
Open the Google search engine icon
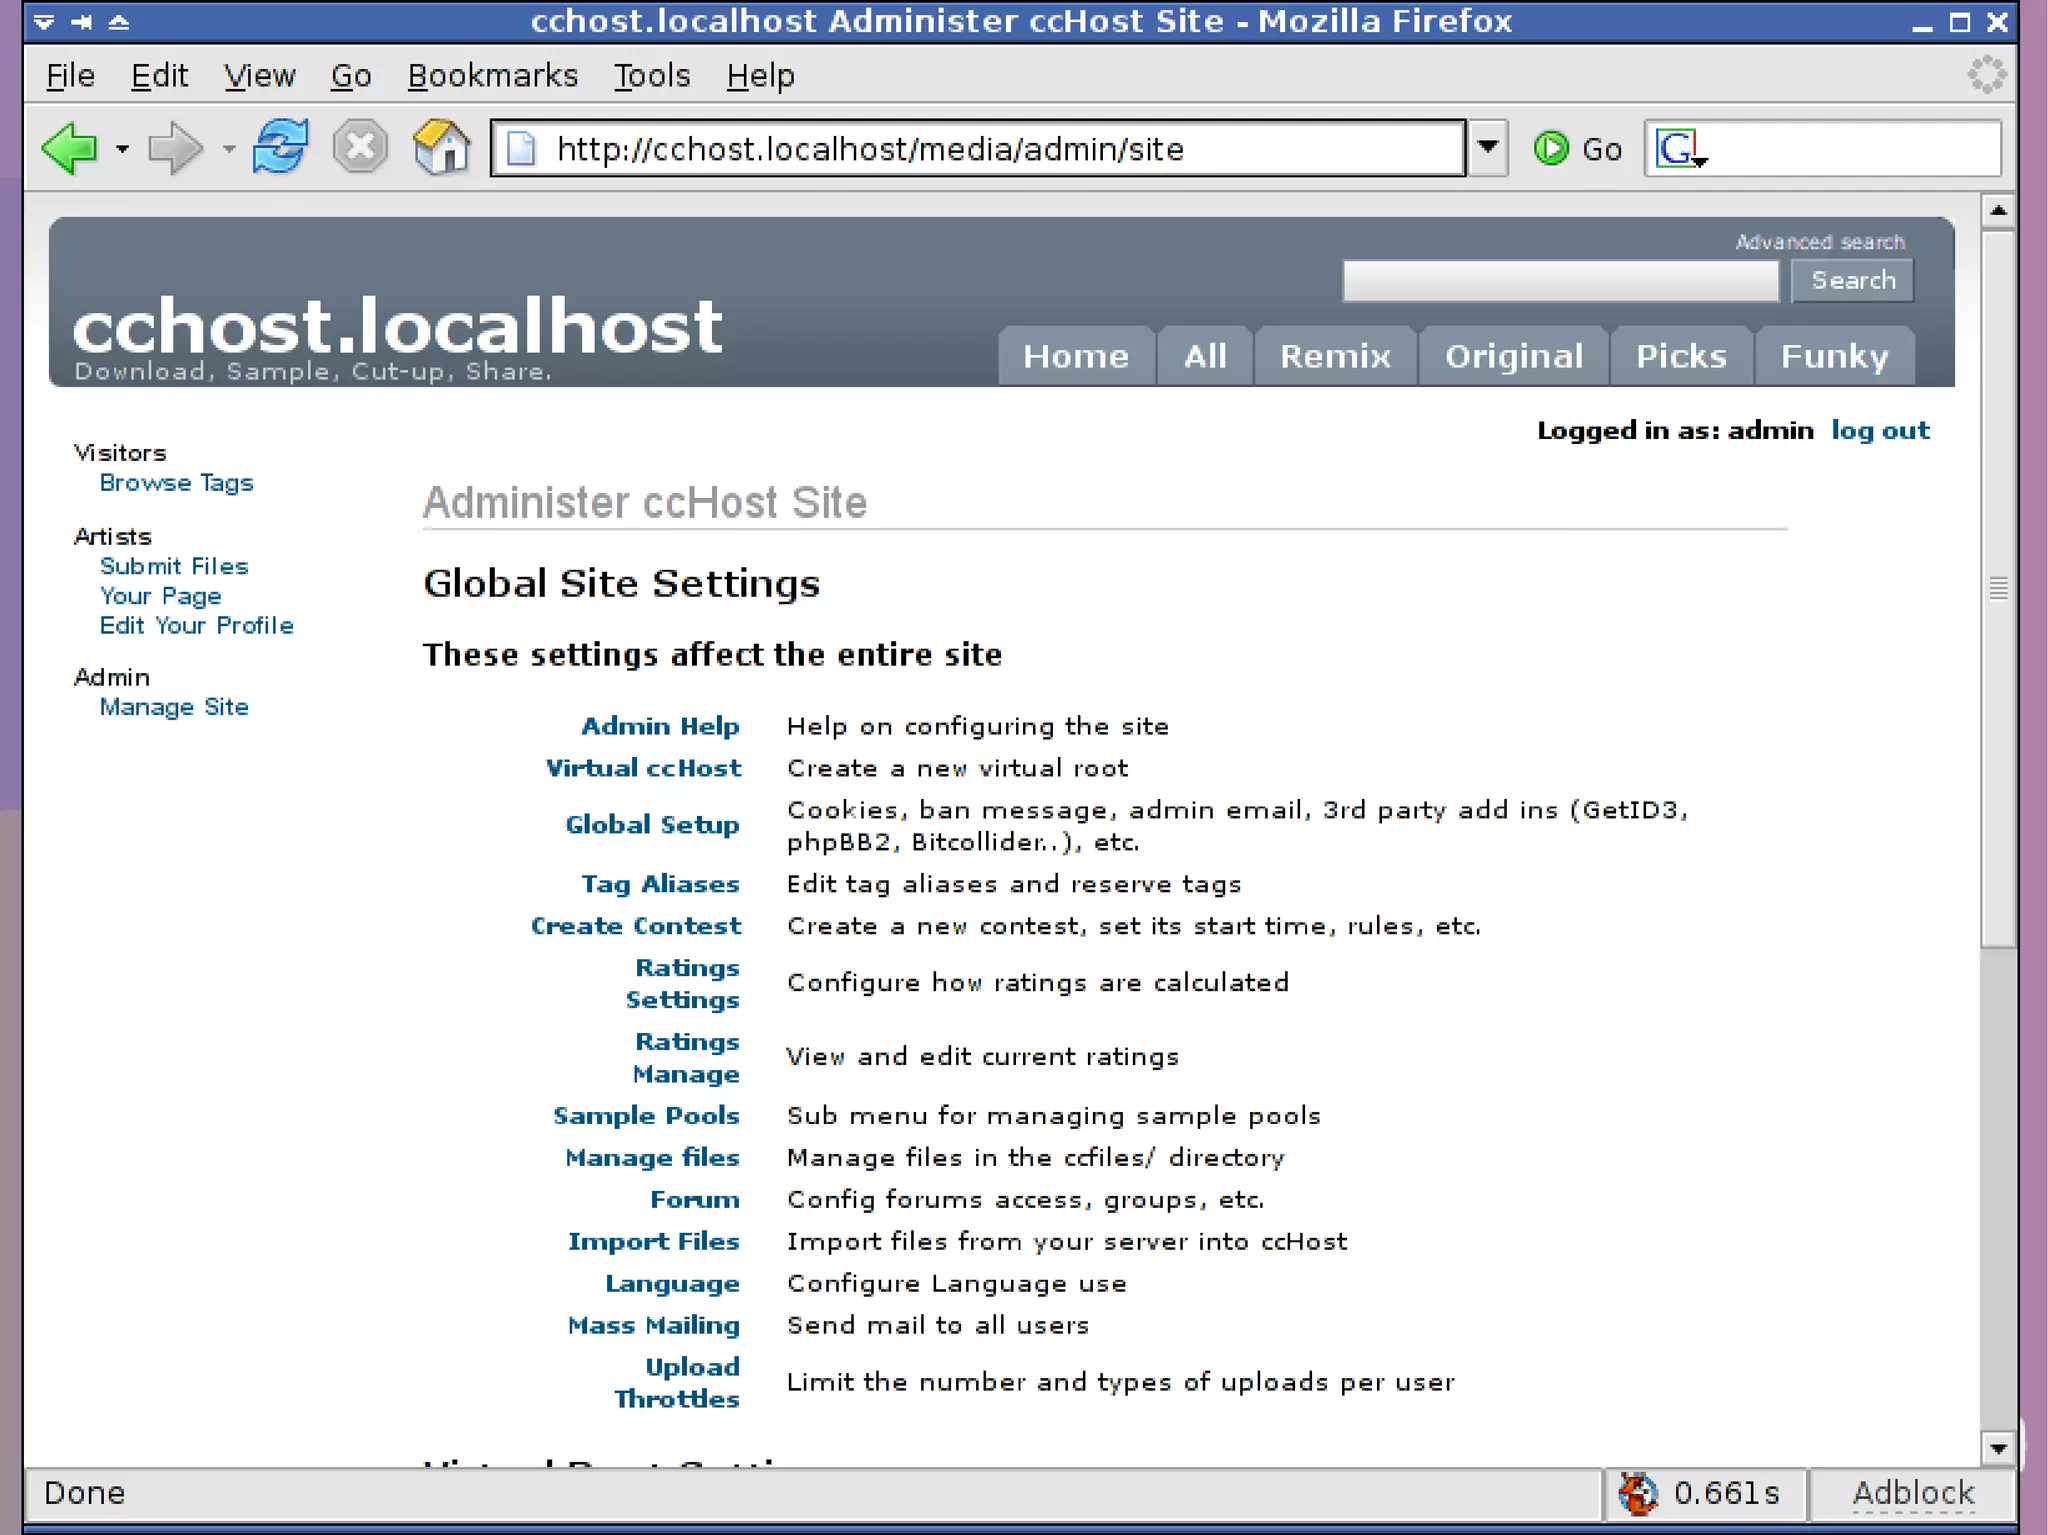click(x=1679, y=149)
